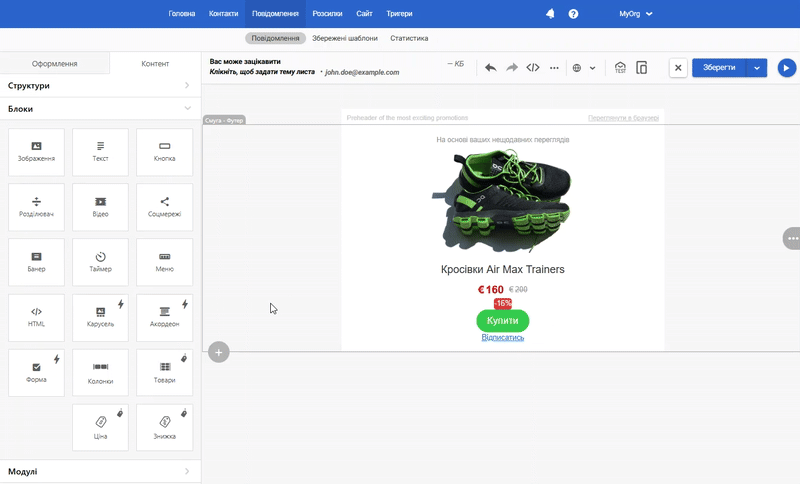Open notifications bell
Viewport: 800px width, 484px height.
(550, 14)
